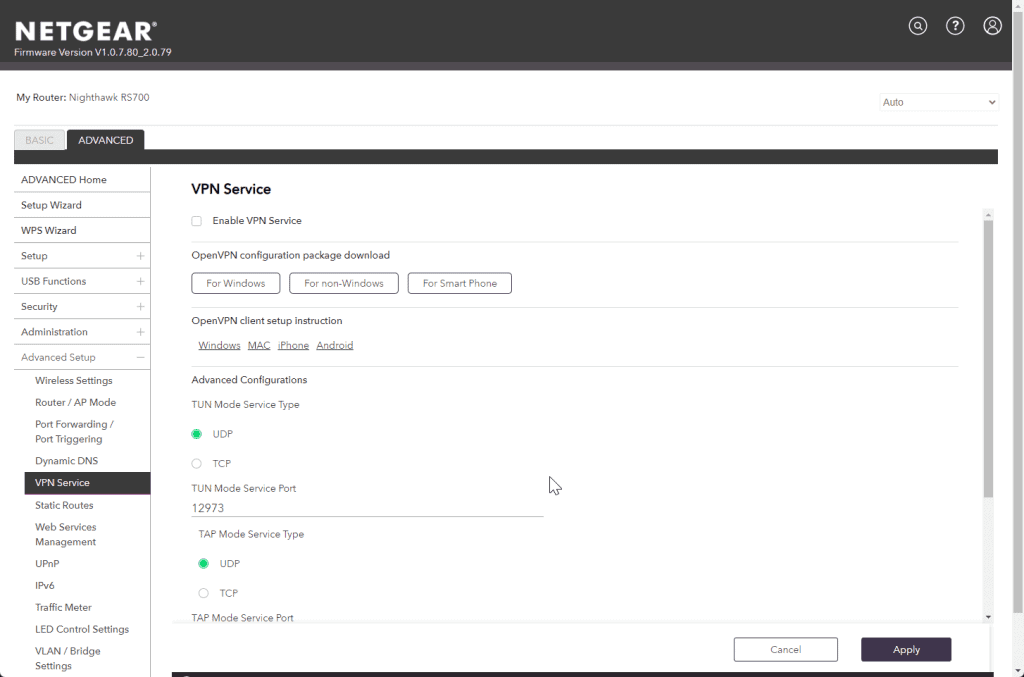Screen dimensions: 1024x677
Task: Expand the Setup menu section
Action: pos(140,256)
